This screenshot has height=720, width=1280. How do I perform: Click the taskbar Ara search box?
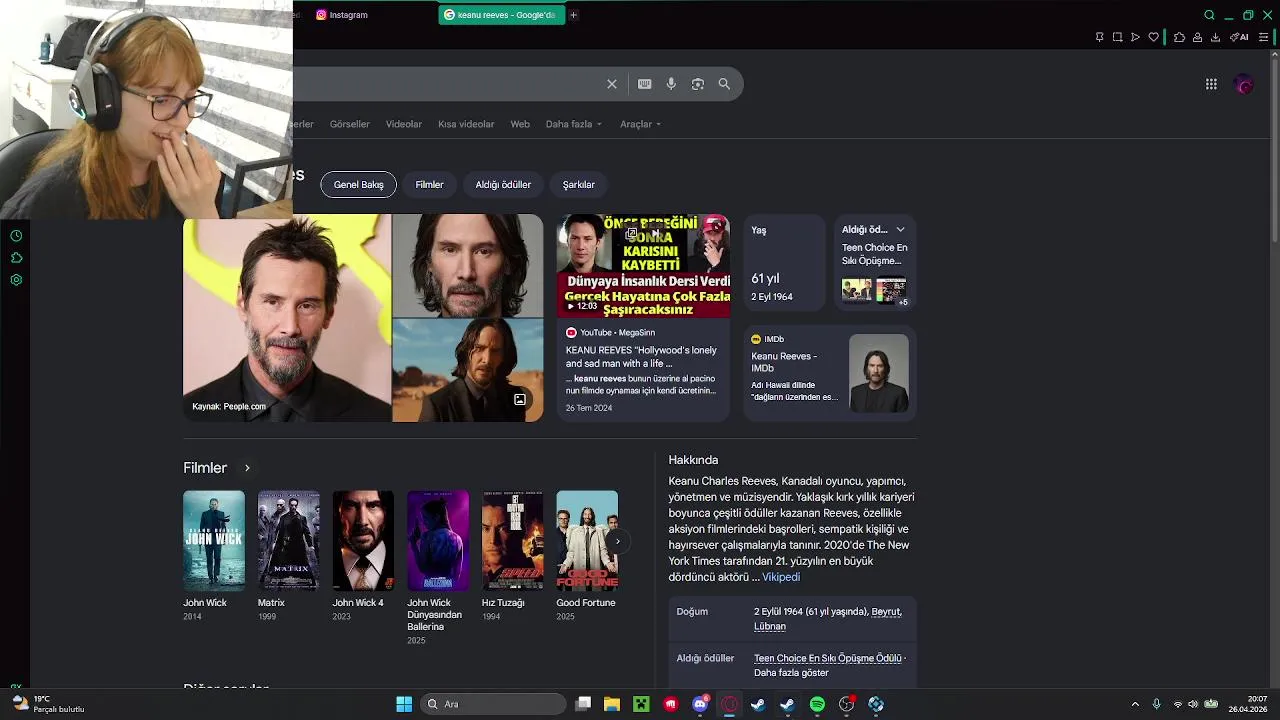(x=491, y=704)
